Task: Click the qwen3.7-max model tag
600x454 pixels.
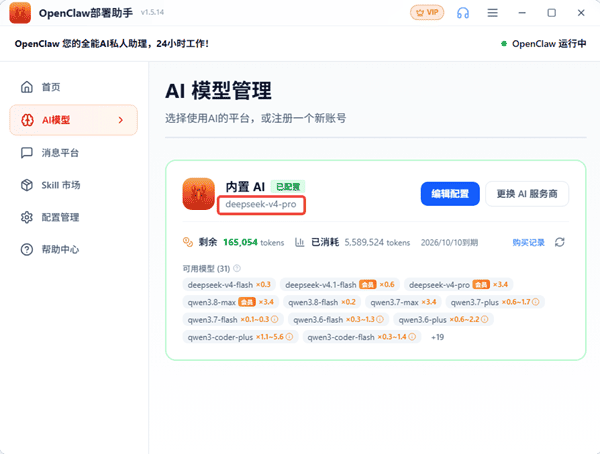Action: coord(403,302)
